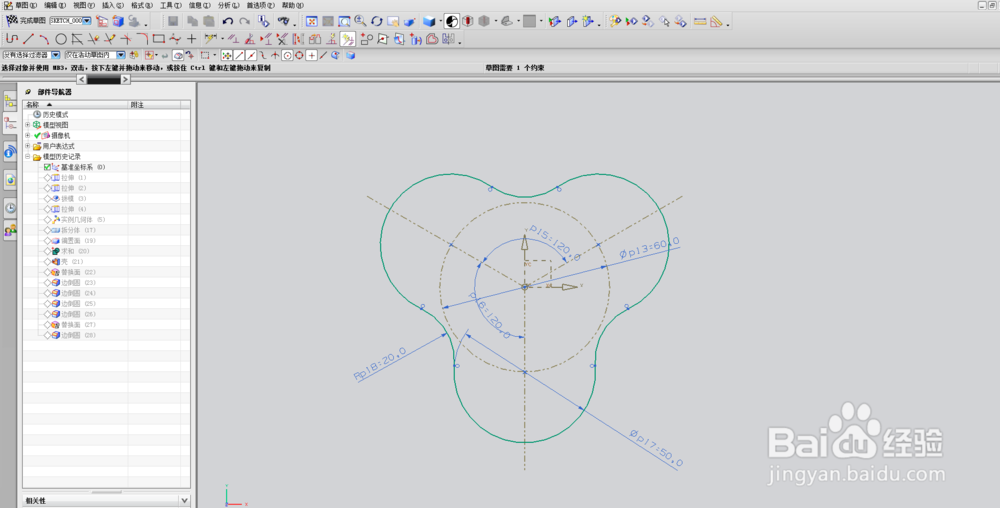Click the 附注 column header
Screen dimensions: 1000x508
[154, 105]
